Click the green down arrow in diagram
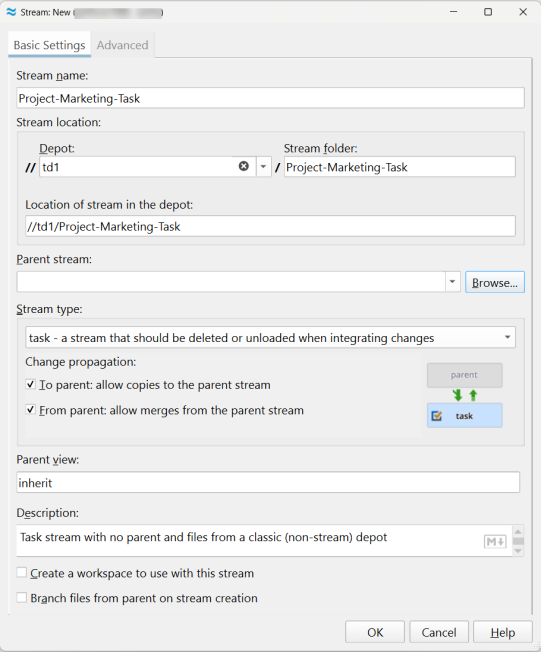 pyautogui.click(x=457, y=395)
